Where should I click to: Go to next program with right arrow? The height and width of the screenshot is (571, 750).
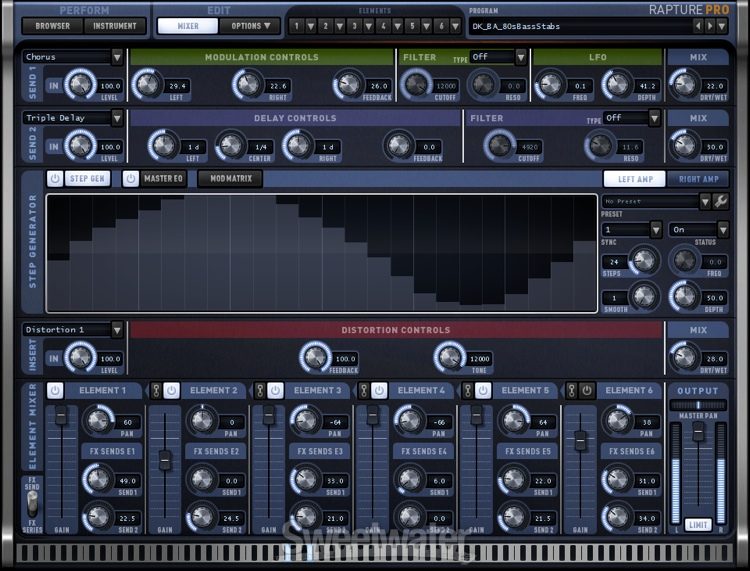[x=710, y=26]
